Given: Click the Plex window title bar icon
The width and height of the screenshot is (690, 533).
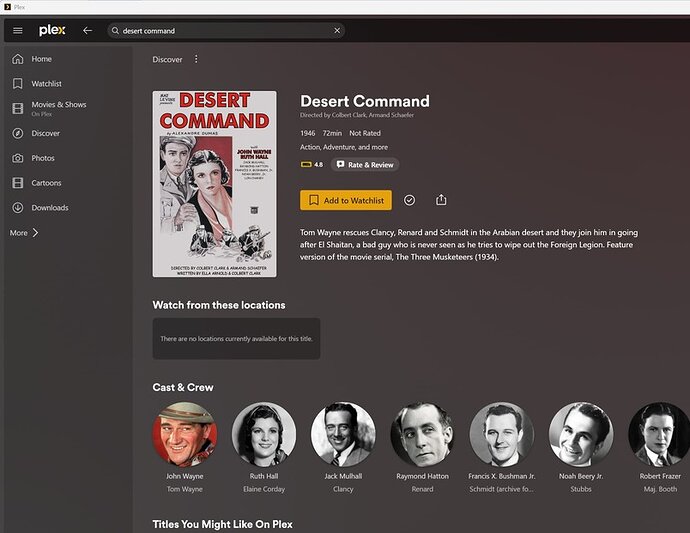Looking at the screenshot, I should 7,7.
